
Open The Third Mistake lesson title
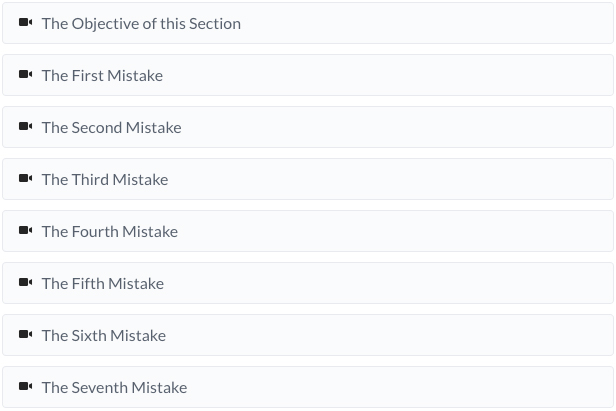click(x=105, y=180)
